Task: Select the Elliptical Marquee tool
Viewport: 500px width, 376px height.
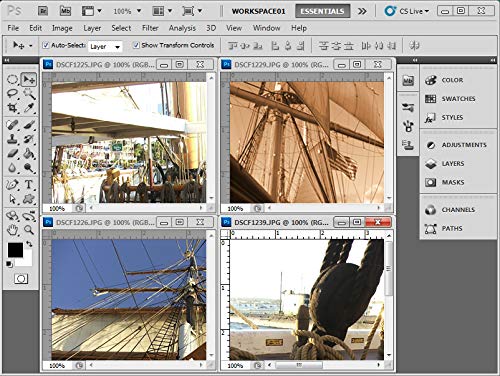Action: (12, 80)
